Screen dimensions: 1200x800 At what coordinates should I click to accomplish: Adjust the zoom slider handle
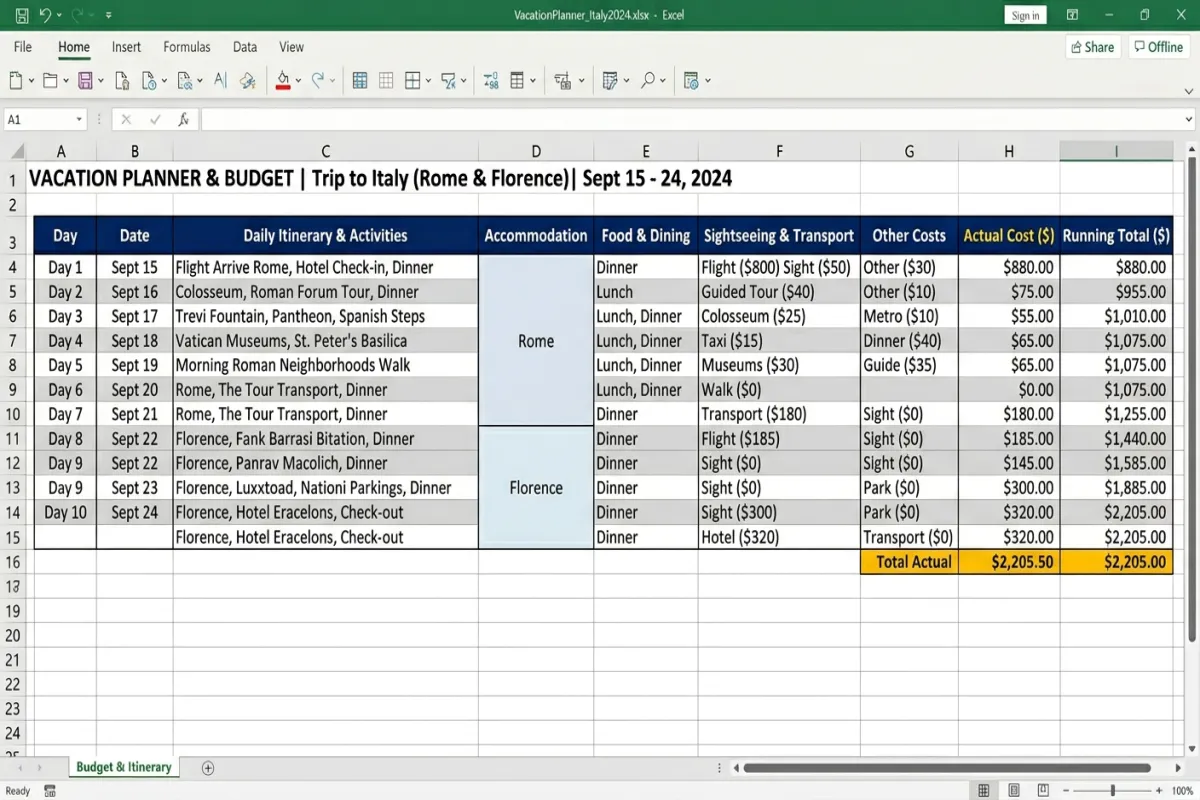point(1113,790)
